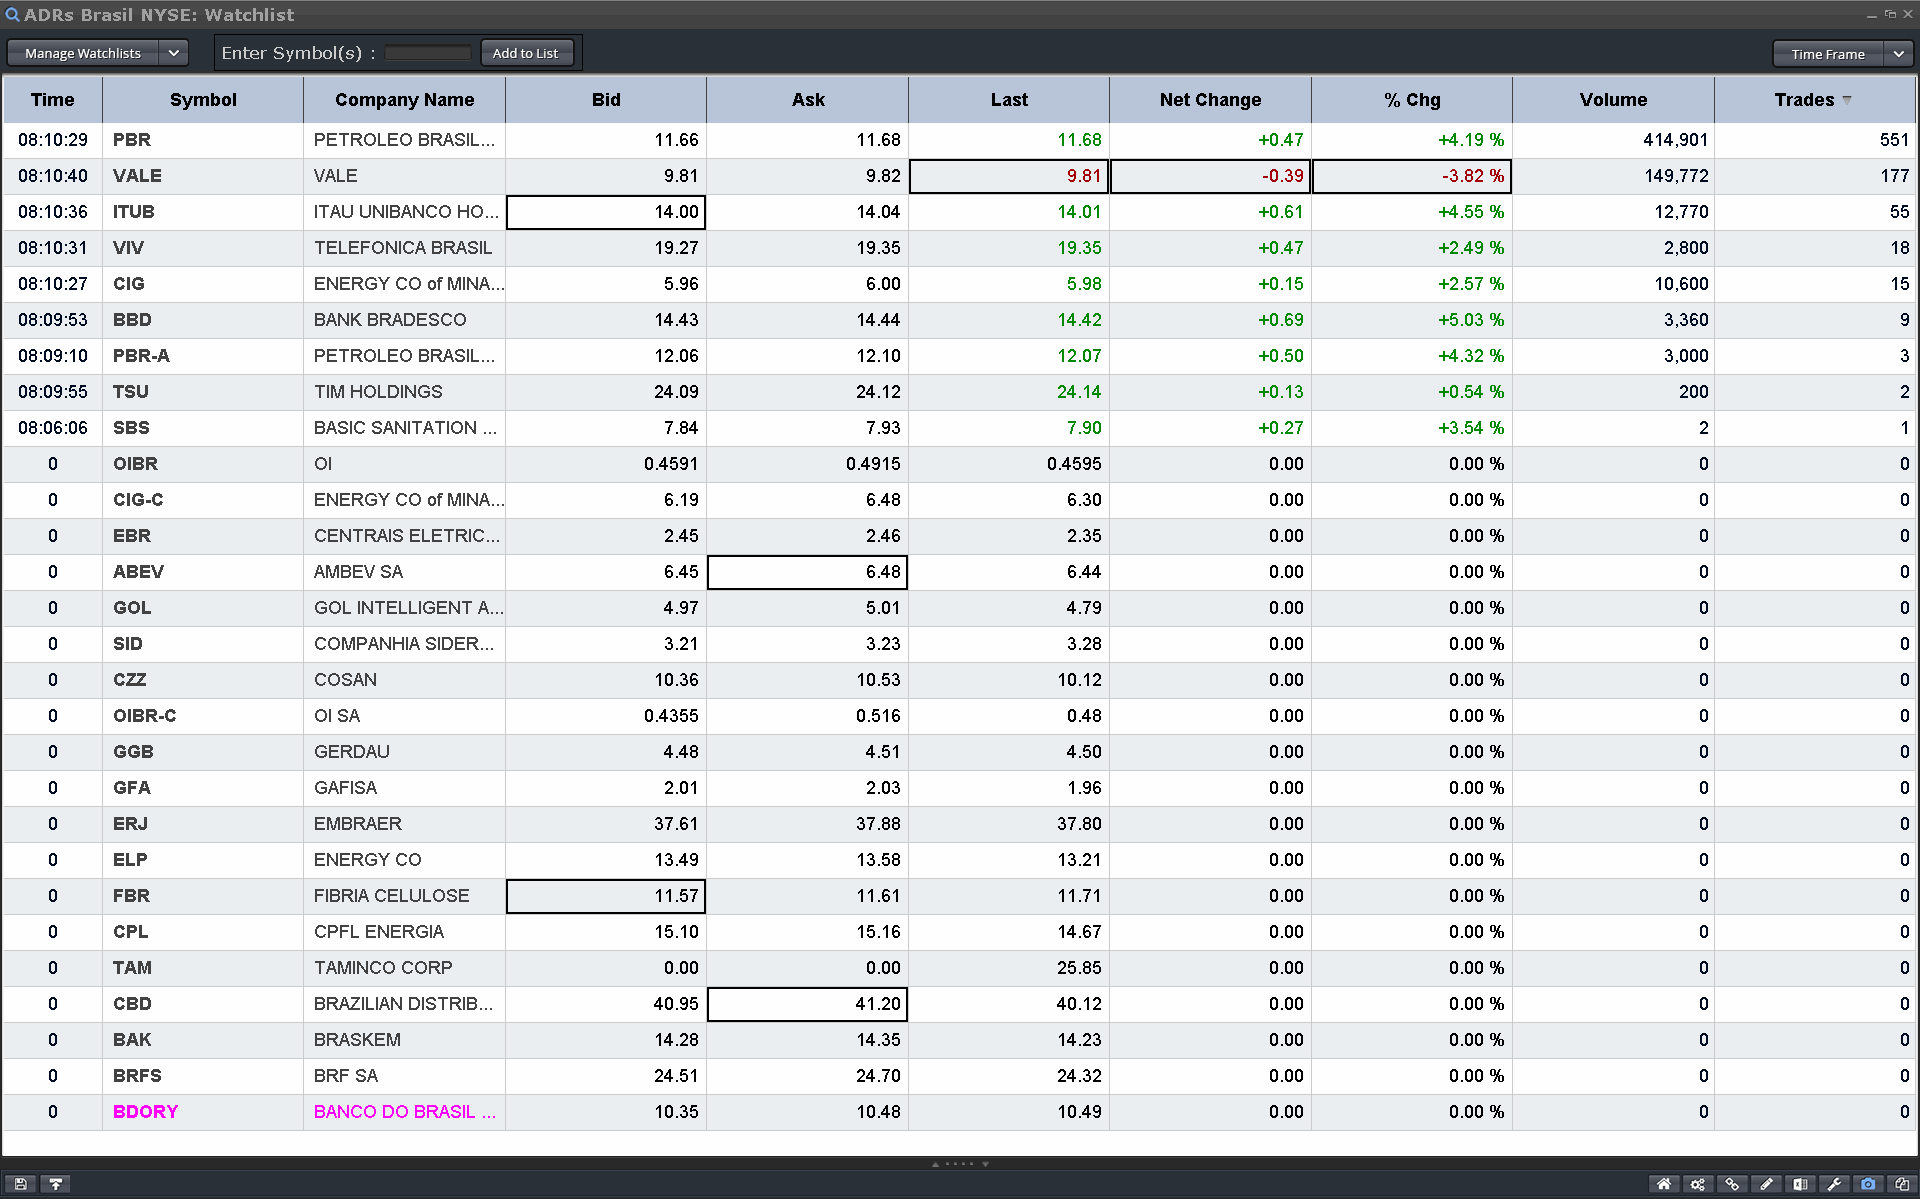Image resolution: width=1920 pixels, height=1199 pixels.
Task: Open the gears settings icon at bottom
Action: pos(1698,1184)
